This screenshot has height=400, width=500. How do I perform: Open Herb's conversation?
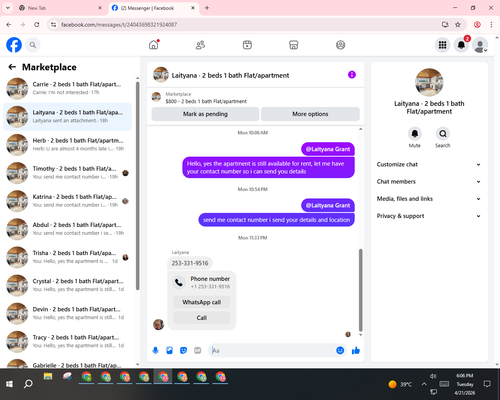[67, 145]
